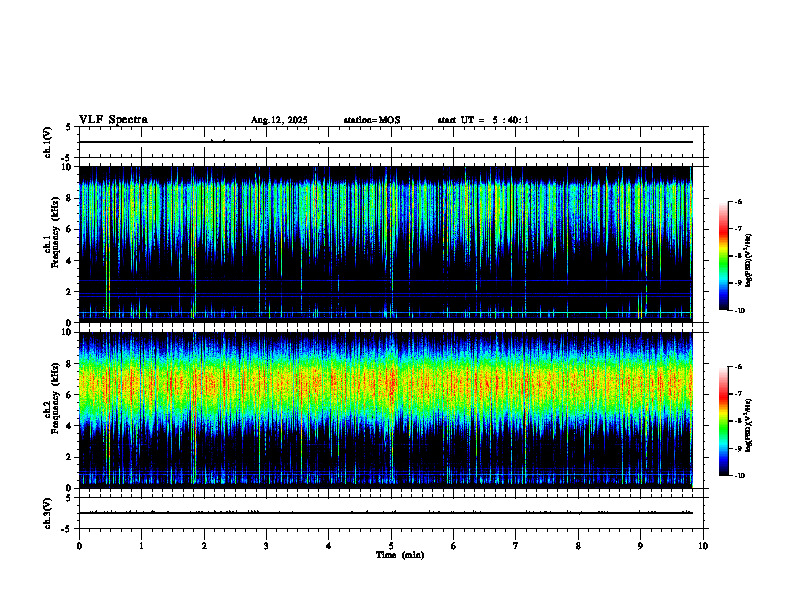Screen dimensions: 792x612
Task: Click the "8" frequency tick of ch.1 spectrogram
Action: pos(70,198)
